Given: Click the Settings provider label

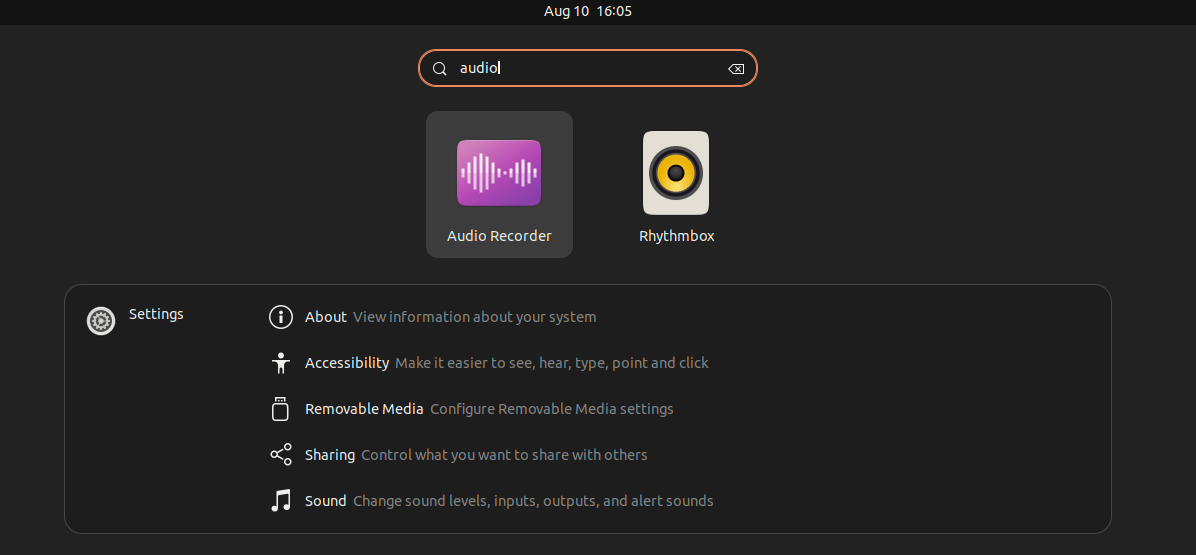Looking at the screenshot, I should pos(156,314).
